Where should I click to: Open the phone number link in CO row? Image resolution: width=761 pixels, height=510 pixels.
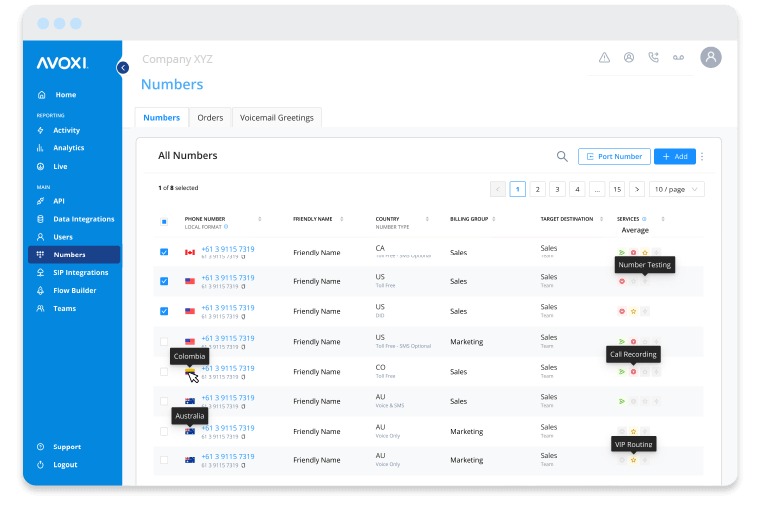pos(228,368)
